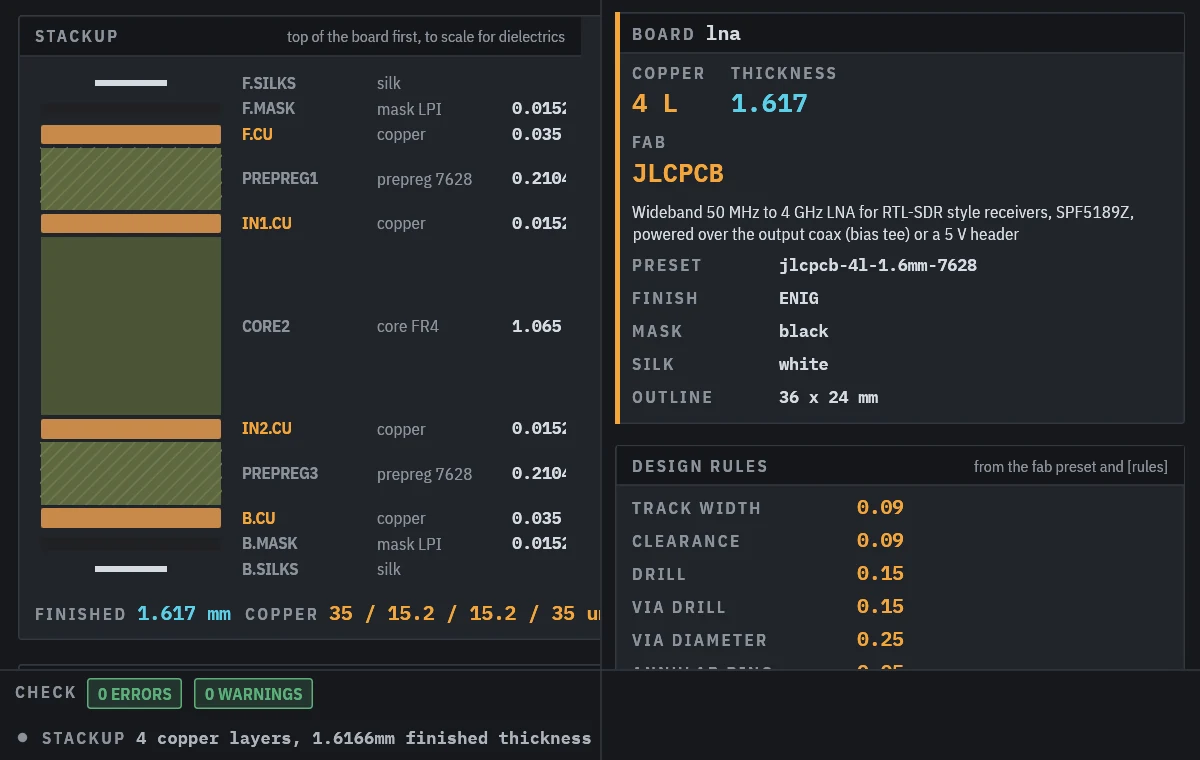Click the via diameter value 0.25
The height and width of the screenshot is (760, 1200).
point(880,639)
